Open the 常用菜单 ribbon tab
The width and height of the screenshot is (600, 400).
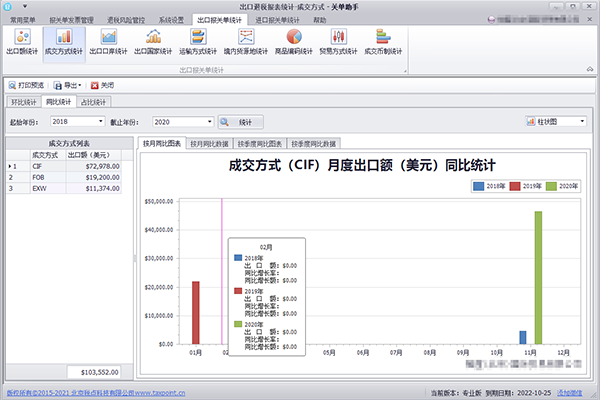point(23,20)
